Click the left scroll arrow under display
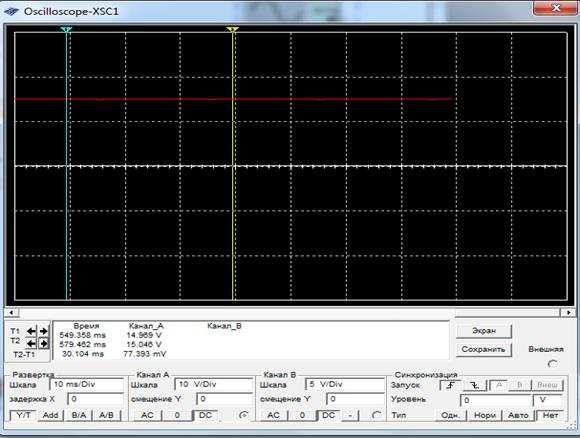580x438 pixels. click(x=11, y=313)
